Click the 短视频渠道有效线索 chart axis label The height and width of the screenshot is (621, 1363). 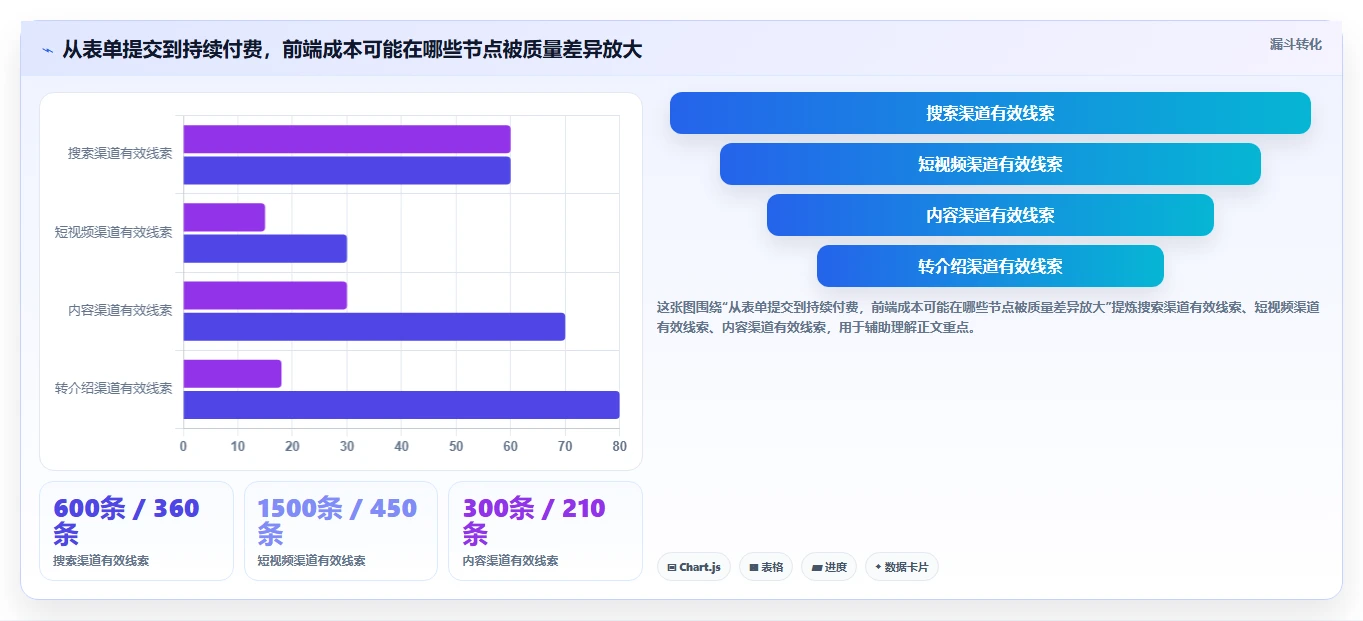[x=113, y=232]
